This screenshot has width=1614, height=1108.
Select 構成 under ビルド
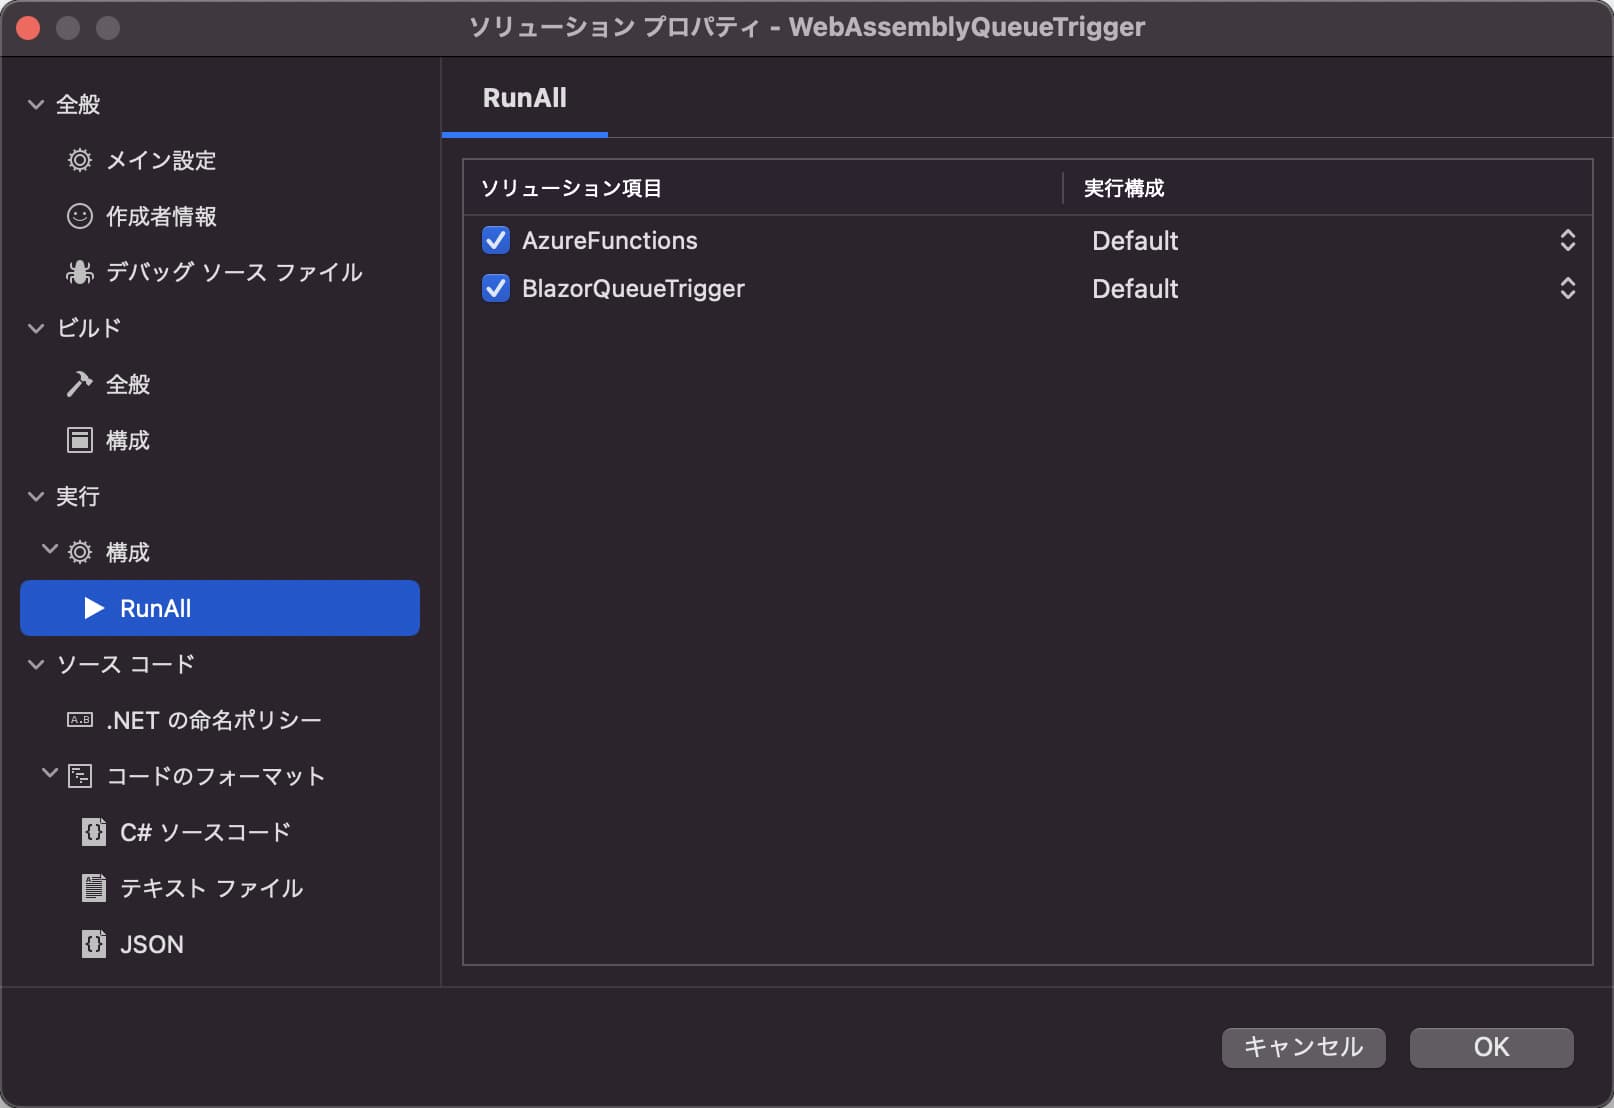[128, 440]
